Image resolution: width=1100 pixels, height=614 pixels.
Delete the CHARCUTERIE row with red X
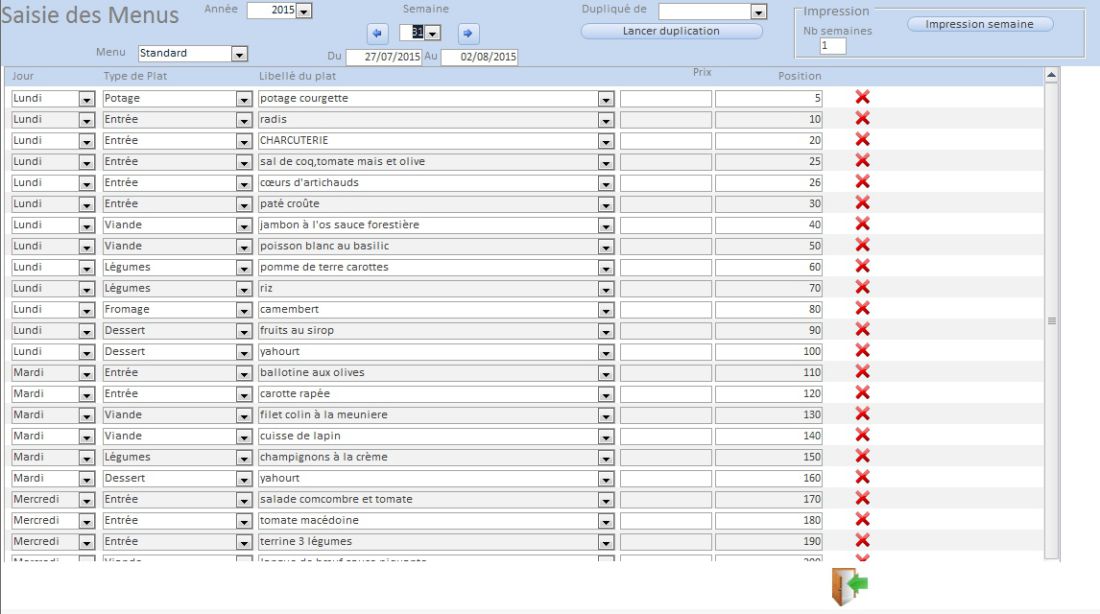(862, 139)
